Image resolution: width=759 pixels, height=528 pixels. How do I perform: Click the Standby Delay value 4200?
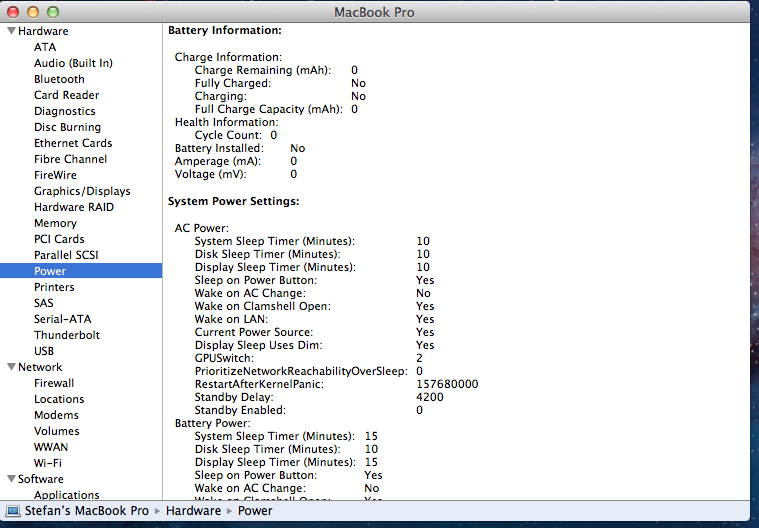click(x=430, y=397)
